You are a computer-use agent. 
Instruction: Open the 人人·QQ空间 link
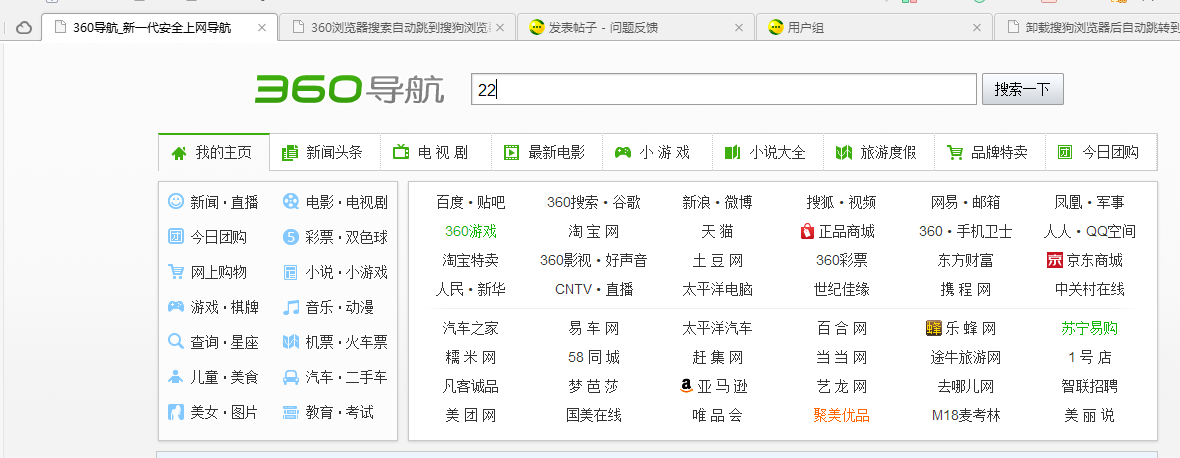coord(1090,232)
